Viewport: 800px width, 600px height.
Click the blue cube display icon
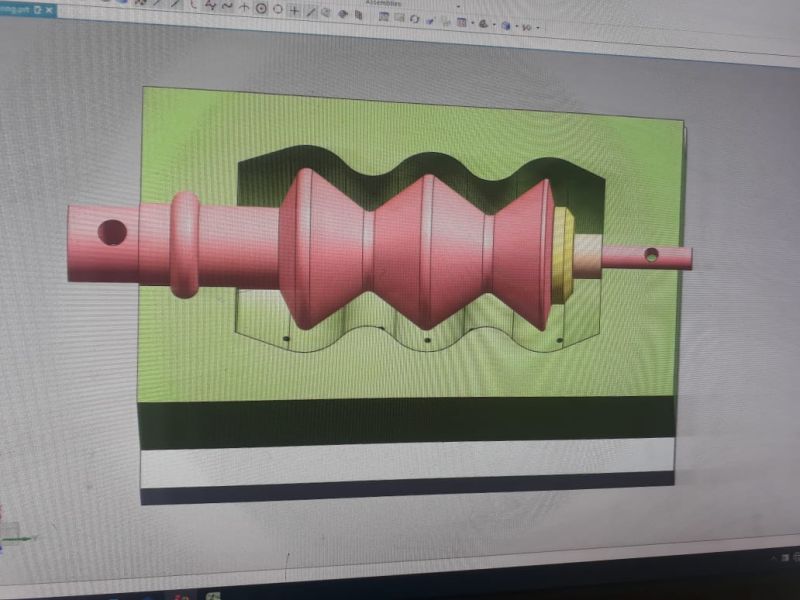[507, 25]
